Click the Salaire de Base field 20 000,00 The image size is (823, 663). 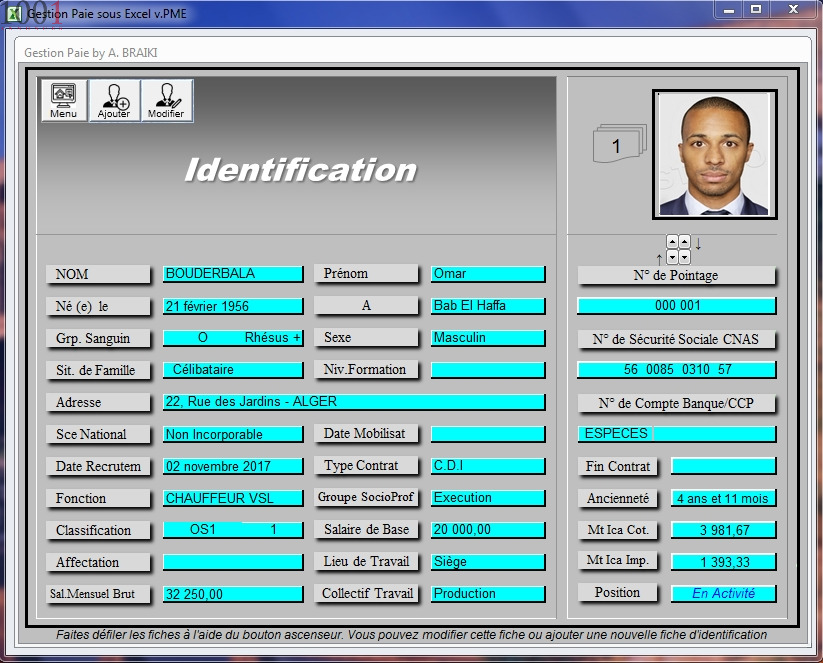pos(488,530)
